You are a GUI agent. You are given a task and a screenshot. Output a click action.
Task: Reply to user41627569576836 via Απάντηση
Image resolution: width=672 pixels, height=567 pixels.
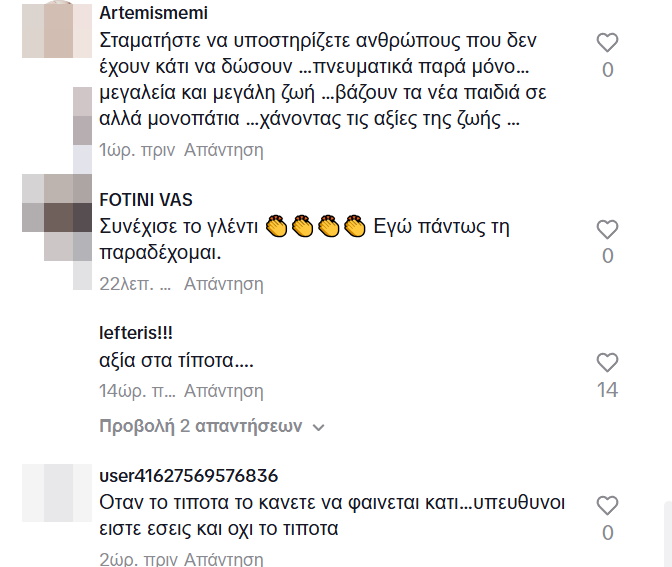(223, 559)
